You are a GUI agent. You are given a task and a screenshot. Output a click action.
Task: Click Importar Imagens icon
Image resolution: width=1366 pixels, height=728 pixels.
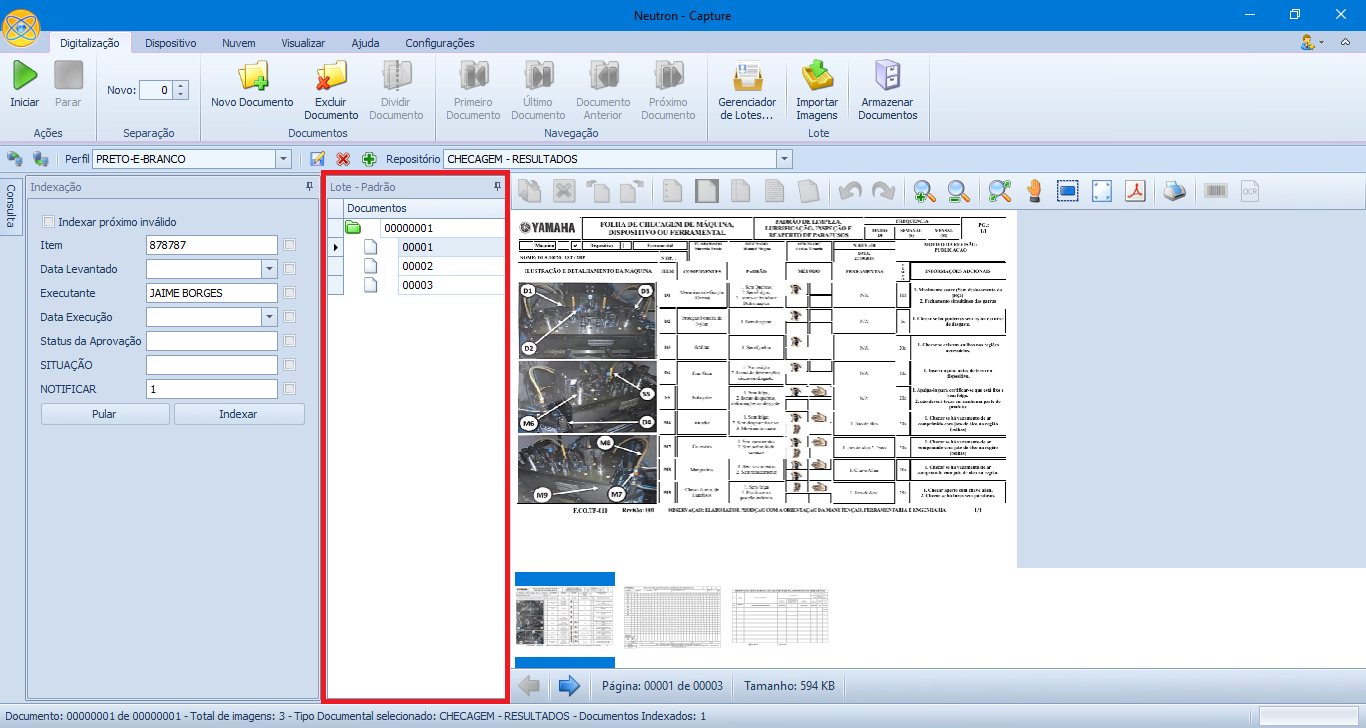[817, 78]
